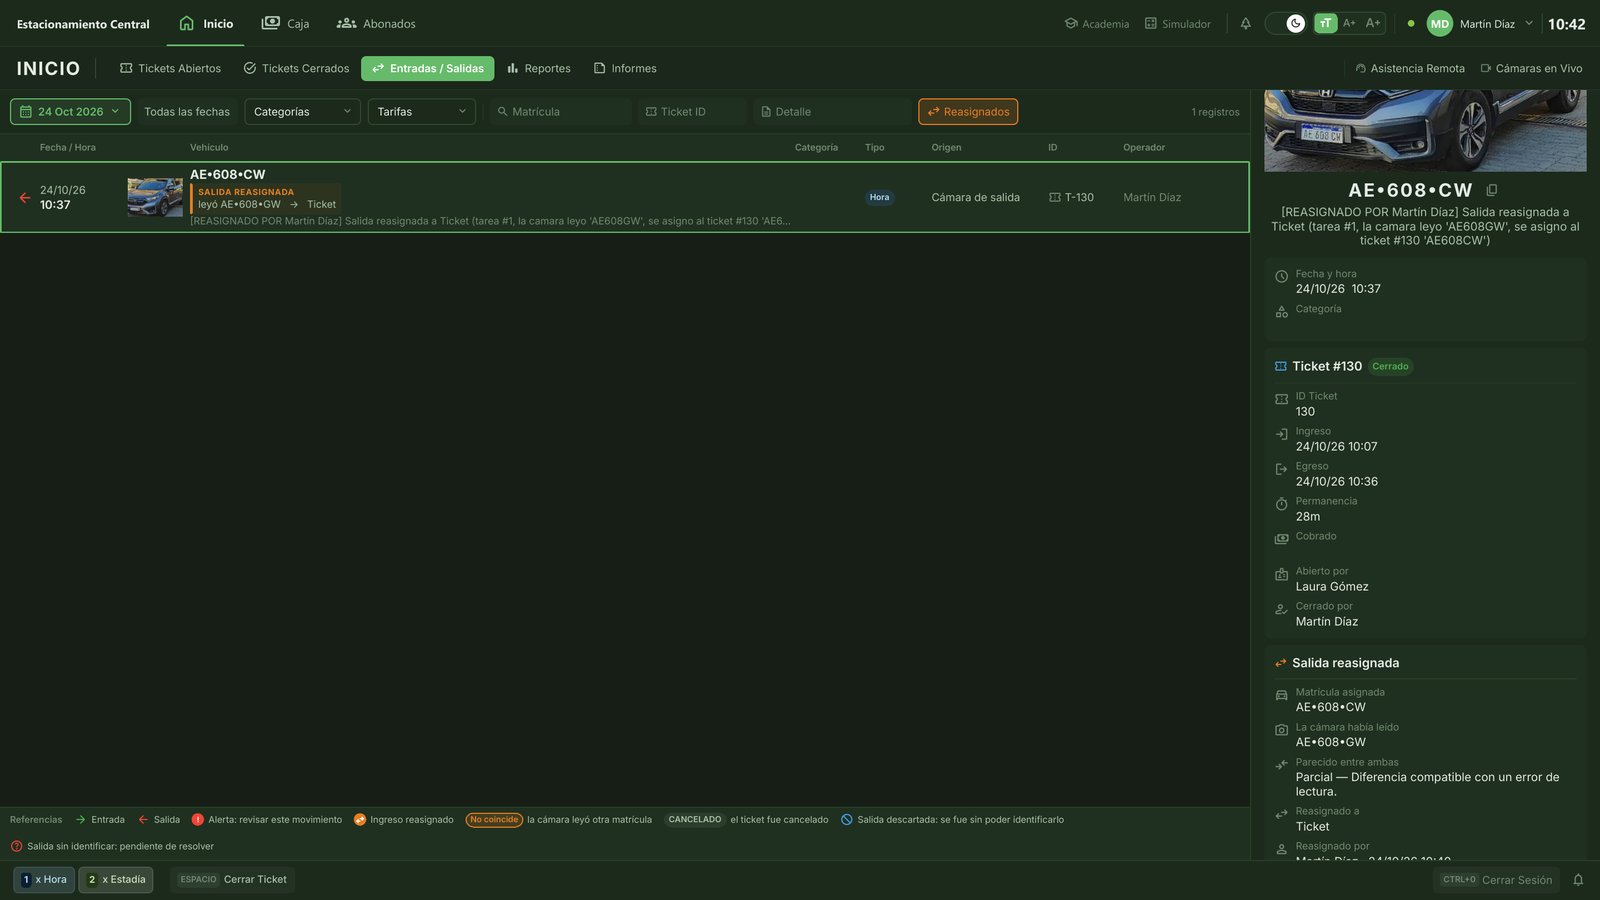Open the 24 Oct 2026 date picker
1600x900 pixels.
(70, 112)
